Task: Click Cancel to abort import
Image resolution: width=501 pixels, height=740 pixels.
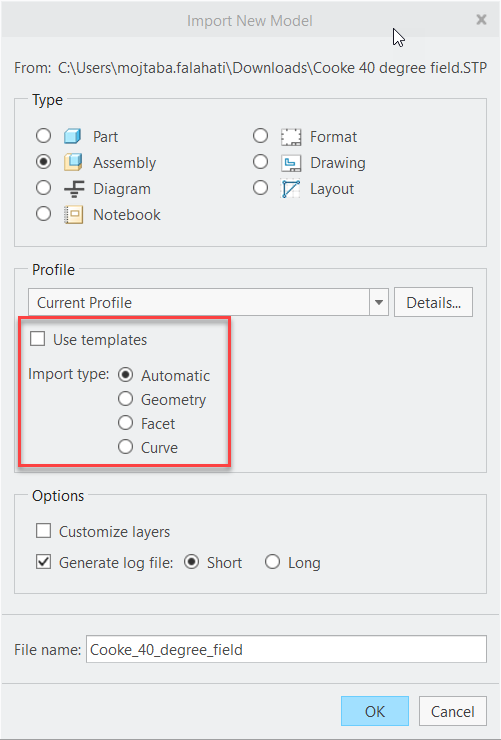Action: (x=452, y=711)
